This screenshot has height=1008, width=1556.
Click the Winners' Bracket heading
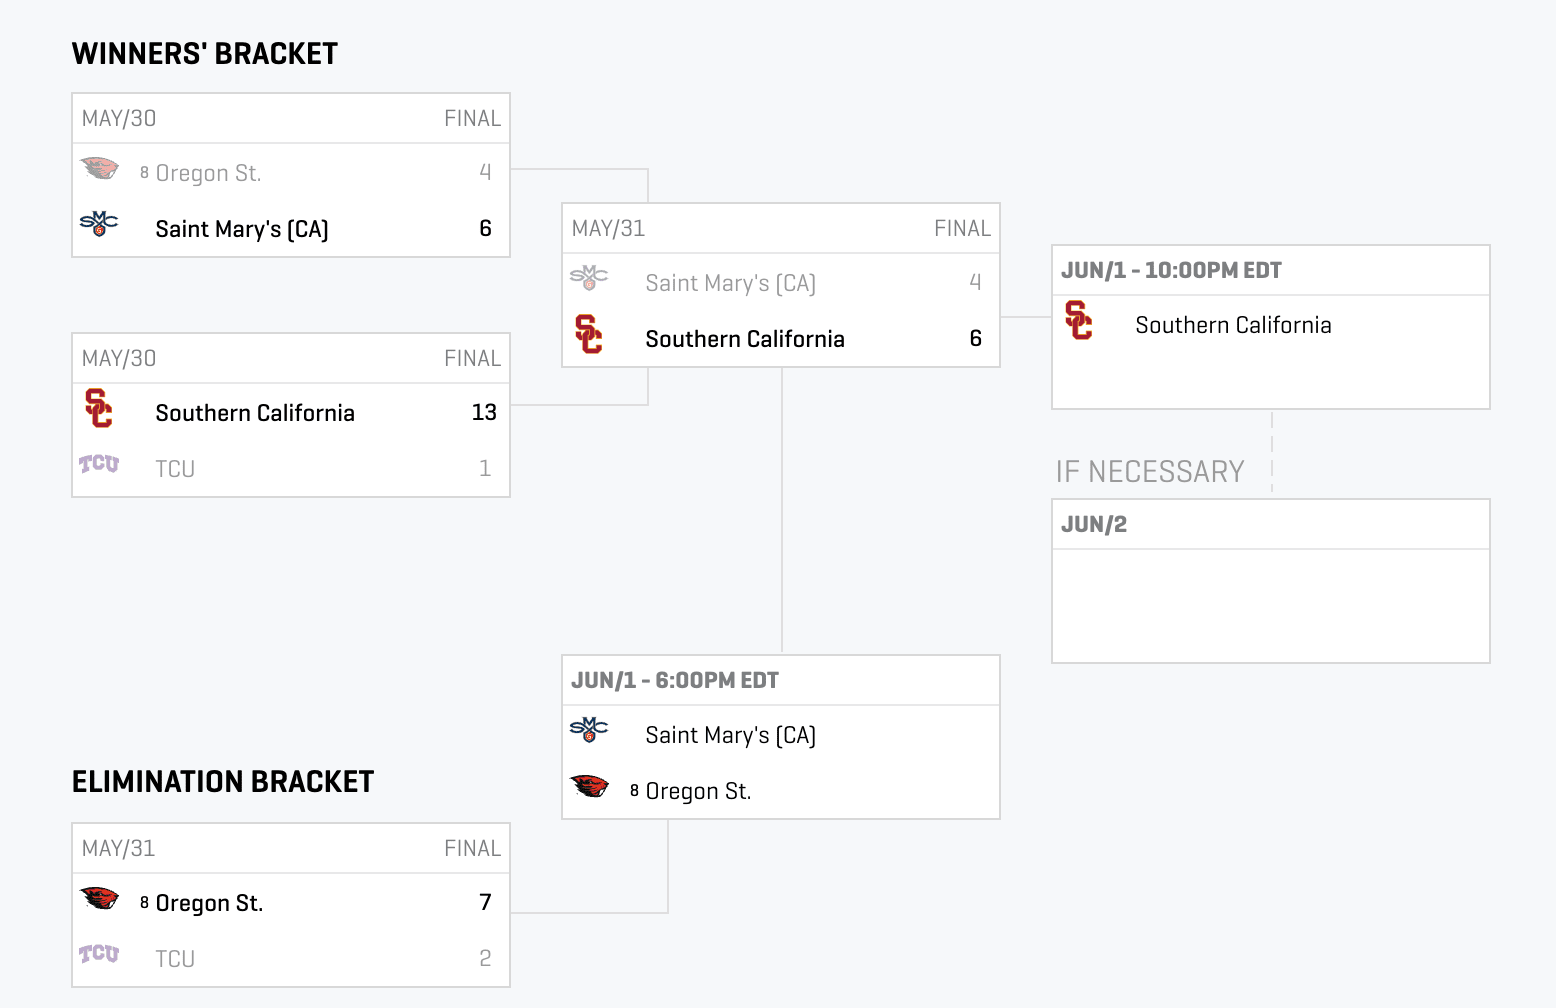(x=205, y=54)
